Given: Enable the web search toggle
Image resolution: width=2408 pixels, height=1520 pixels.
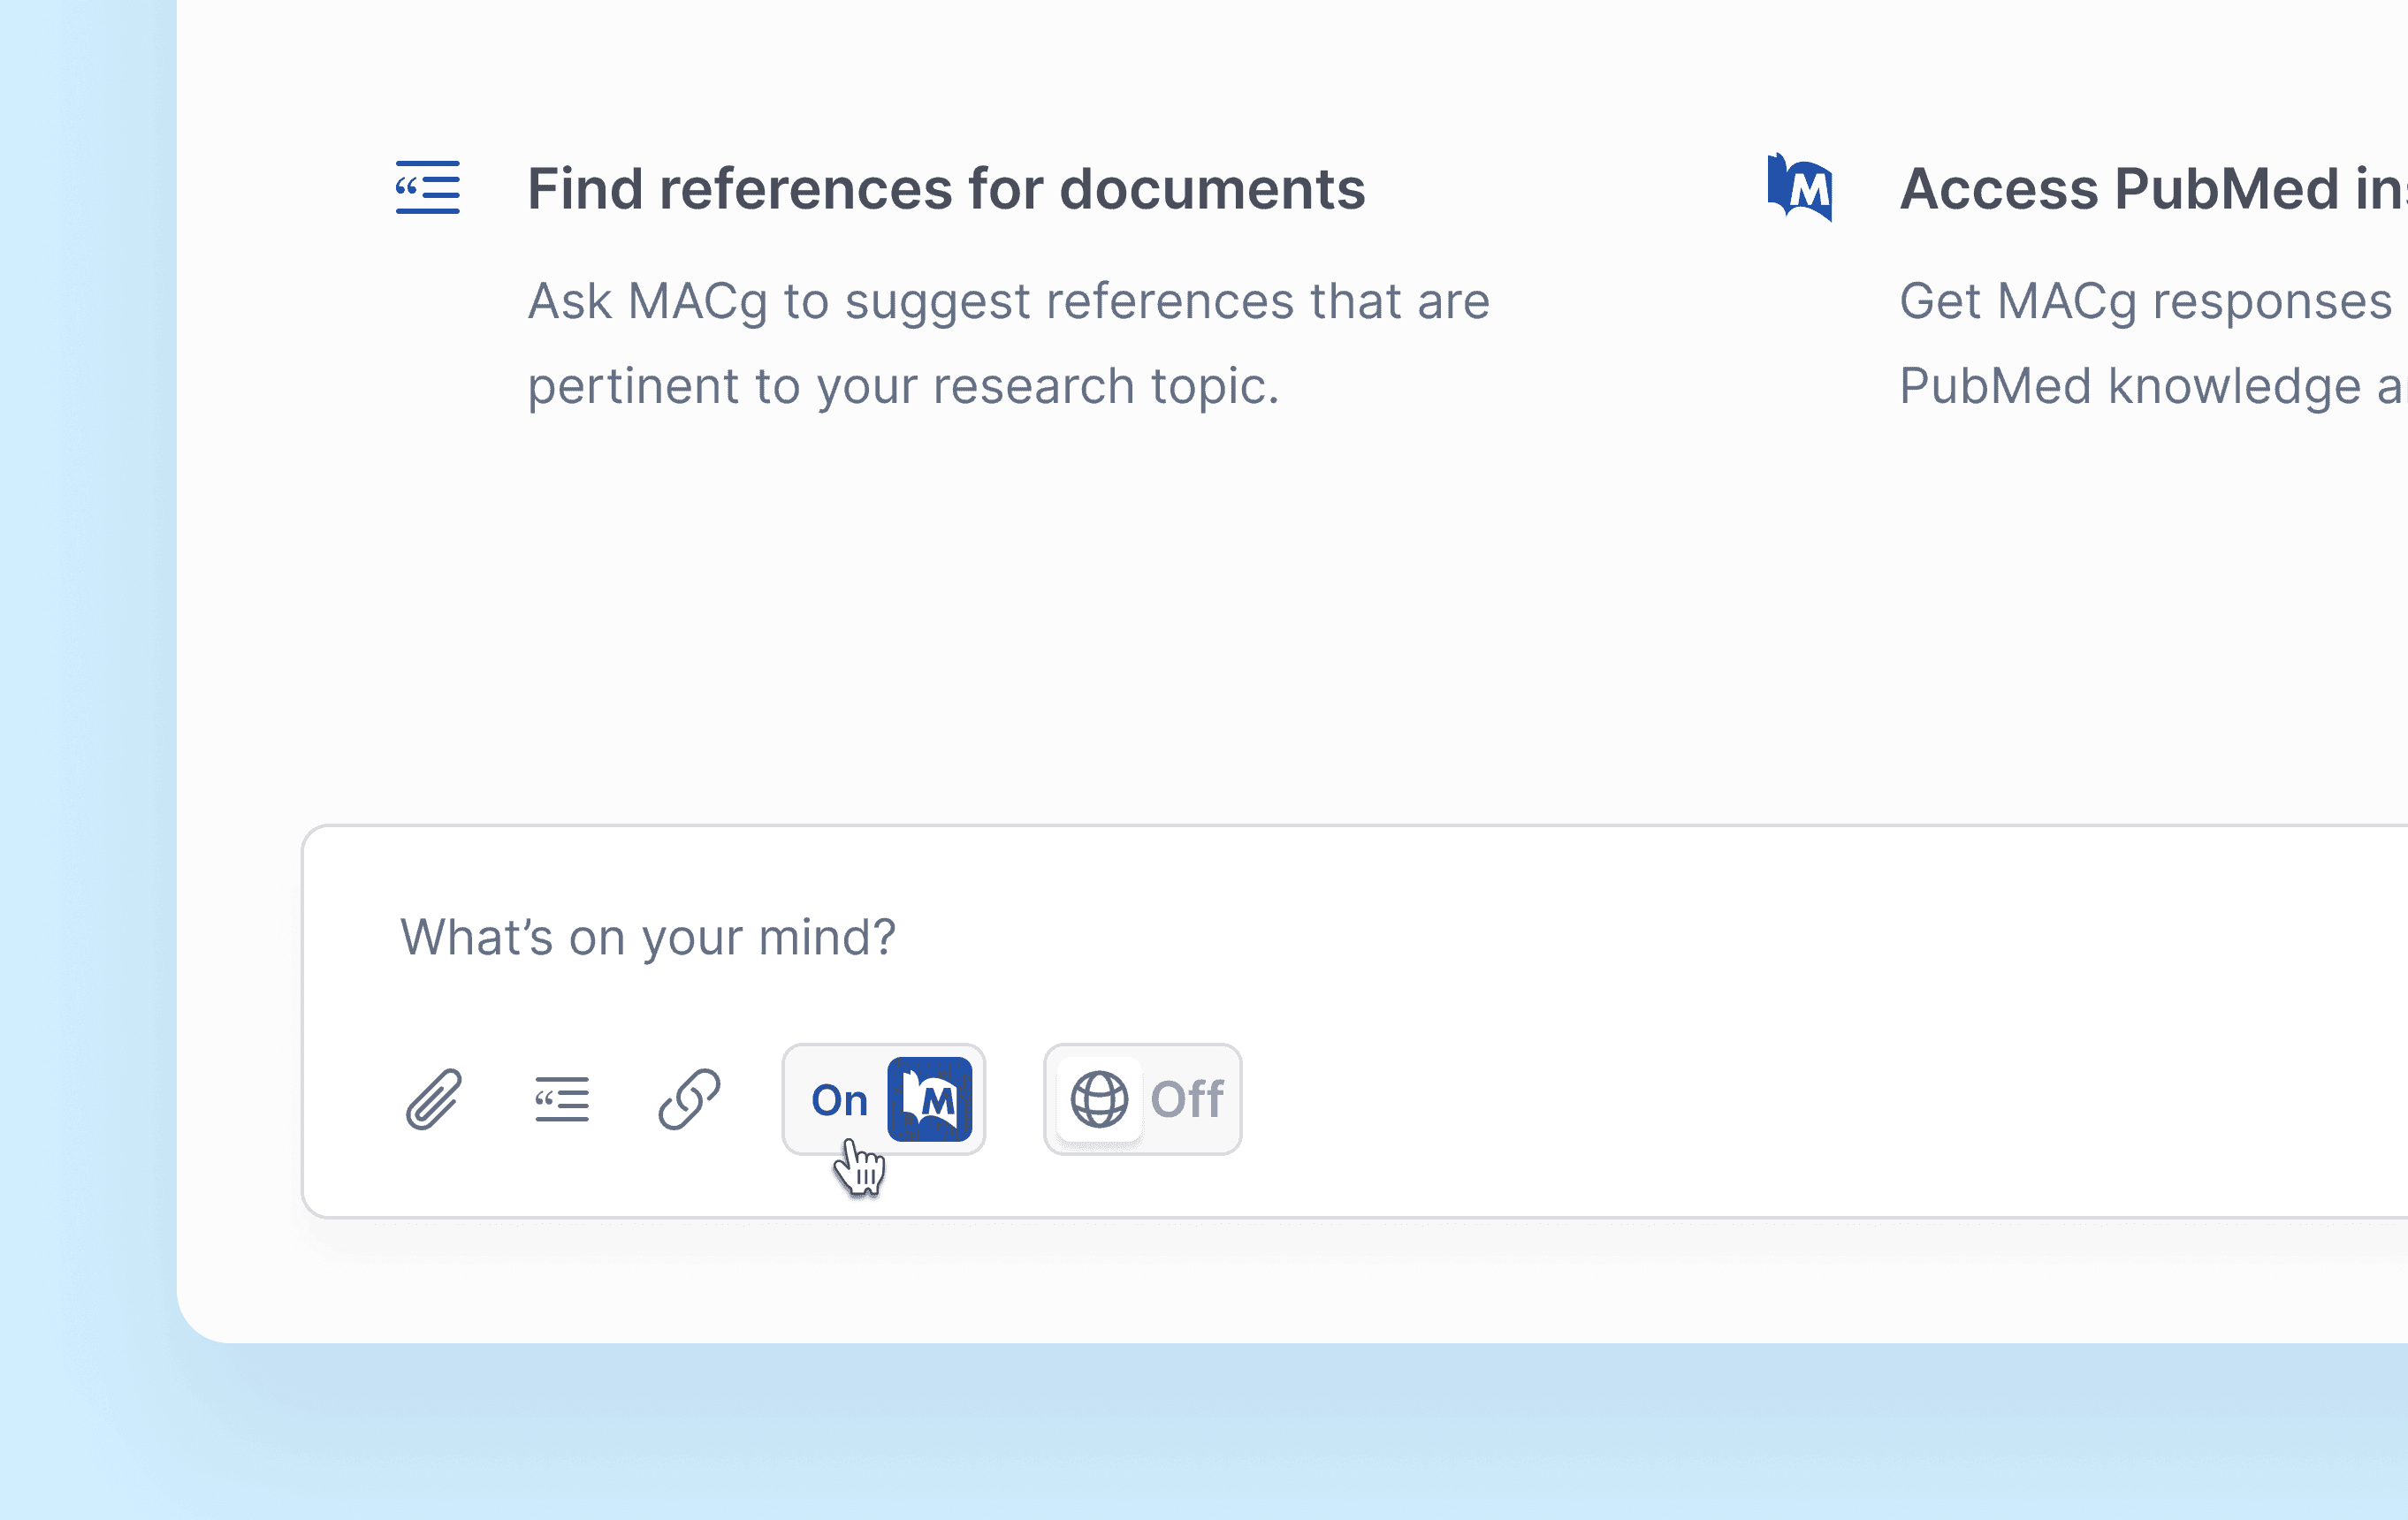Looking at the screenshot, I should (x=1143, y=1099).
